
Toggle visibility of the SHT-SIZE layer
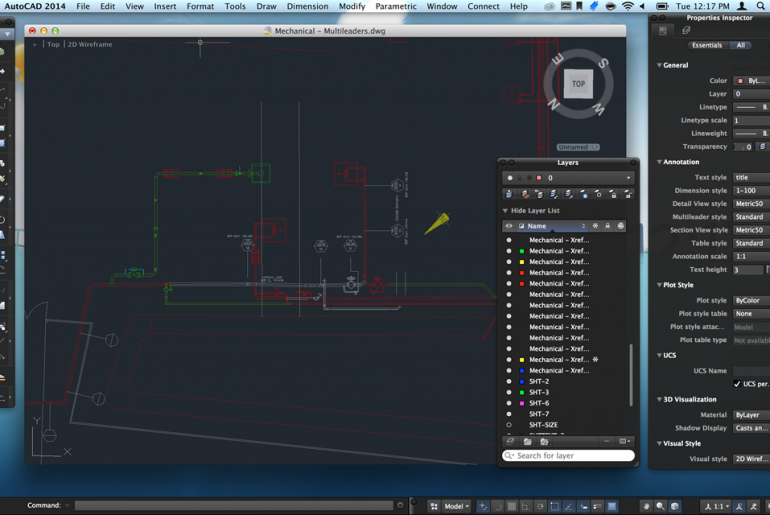[509, 425]
